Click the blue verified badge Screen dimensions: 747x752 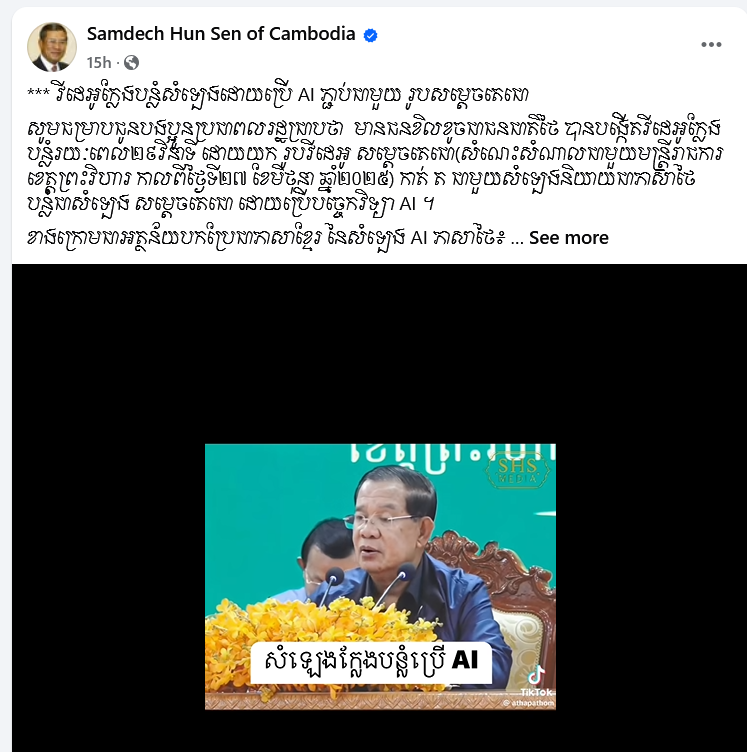click(370, 35)
